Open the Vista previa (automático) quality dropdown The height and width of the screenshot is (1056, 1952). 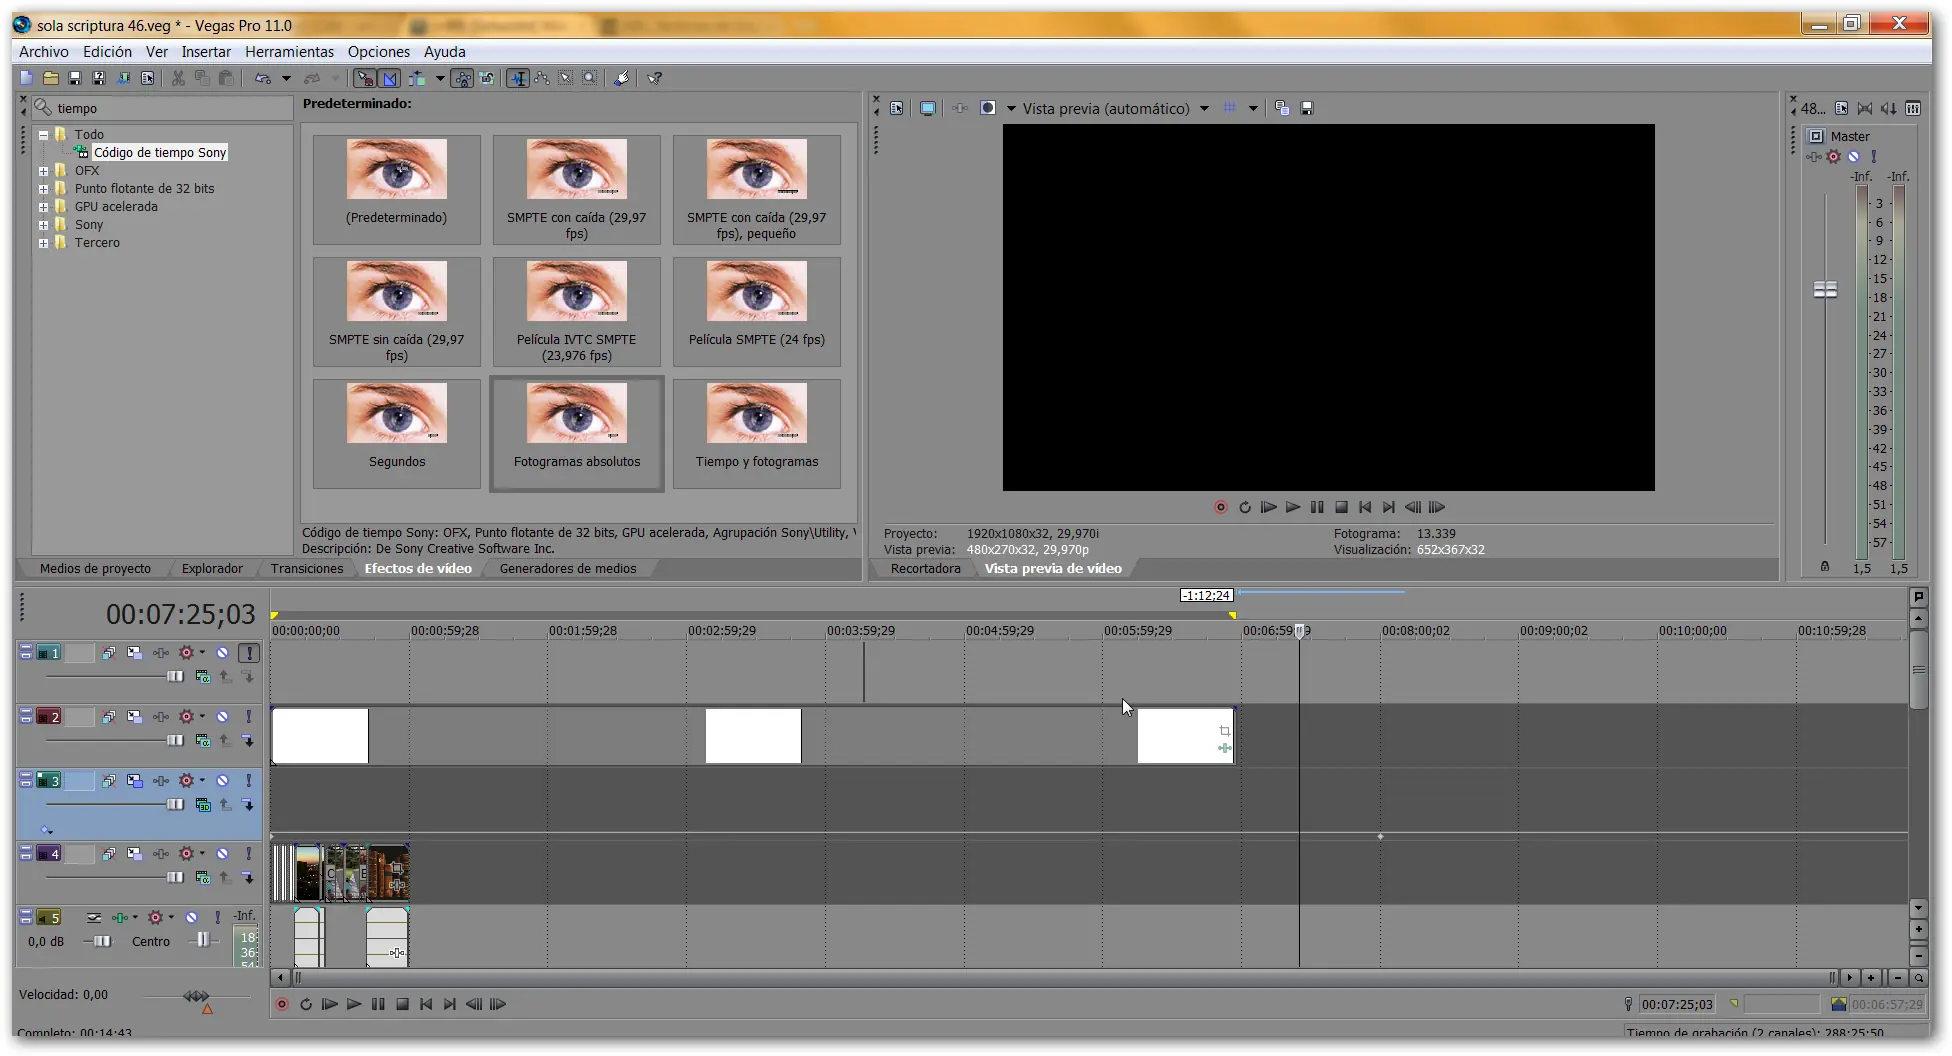point(1204,109)
